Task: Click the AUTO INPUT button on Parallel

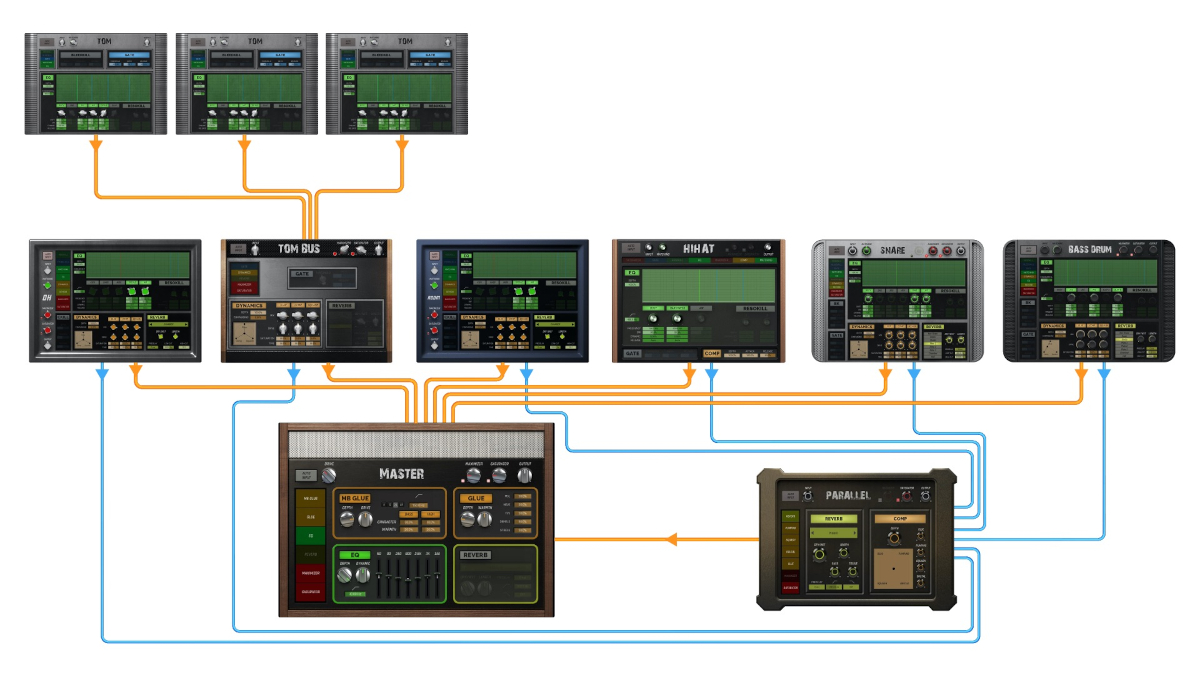Action: [790, 496]
